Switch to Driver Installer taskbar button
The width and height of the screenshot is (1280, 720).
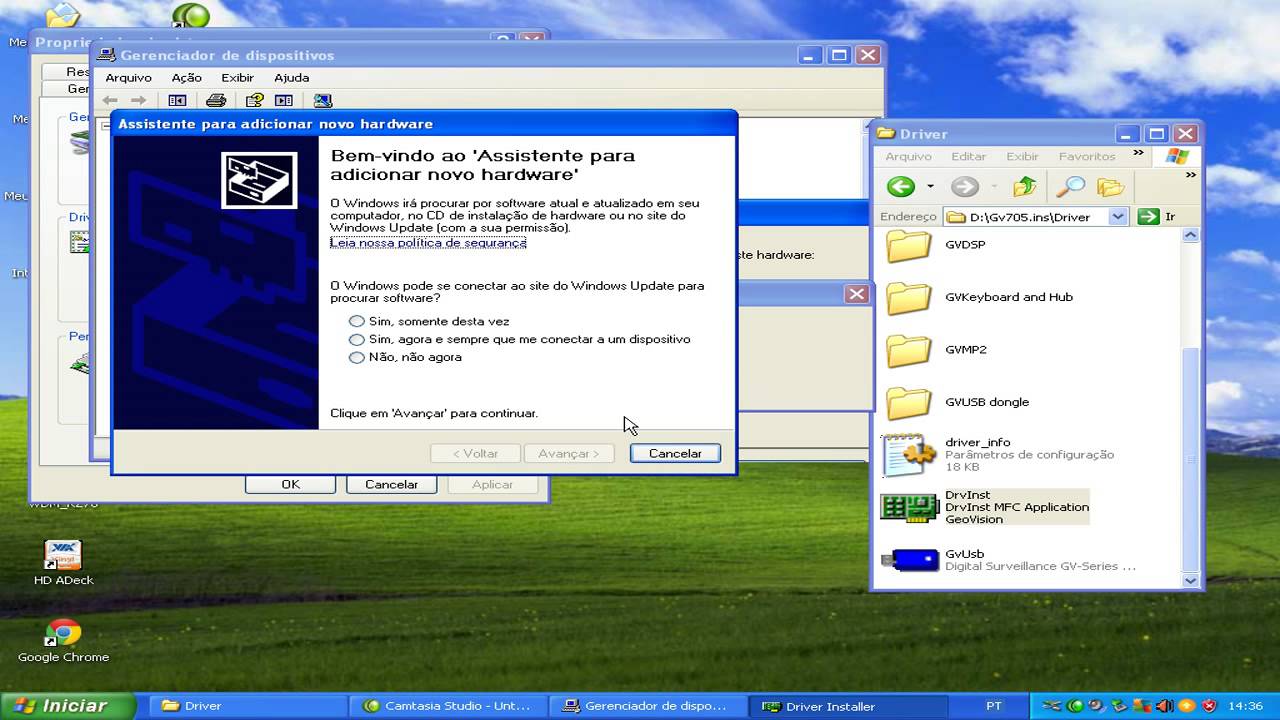848,706
